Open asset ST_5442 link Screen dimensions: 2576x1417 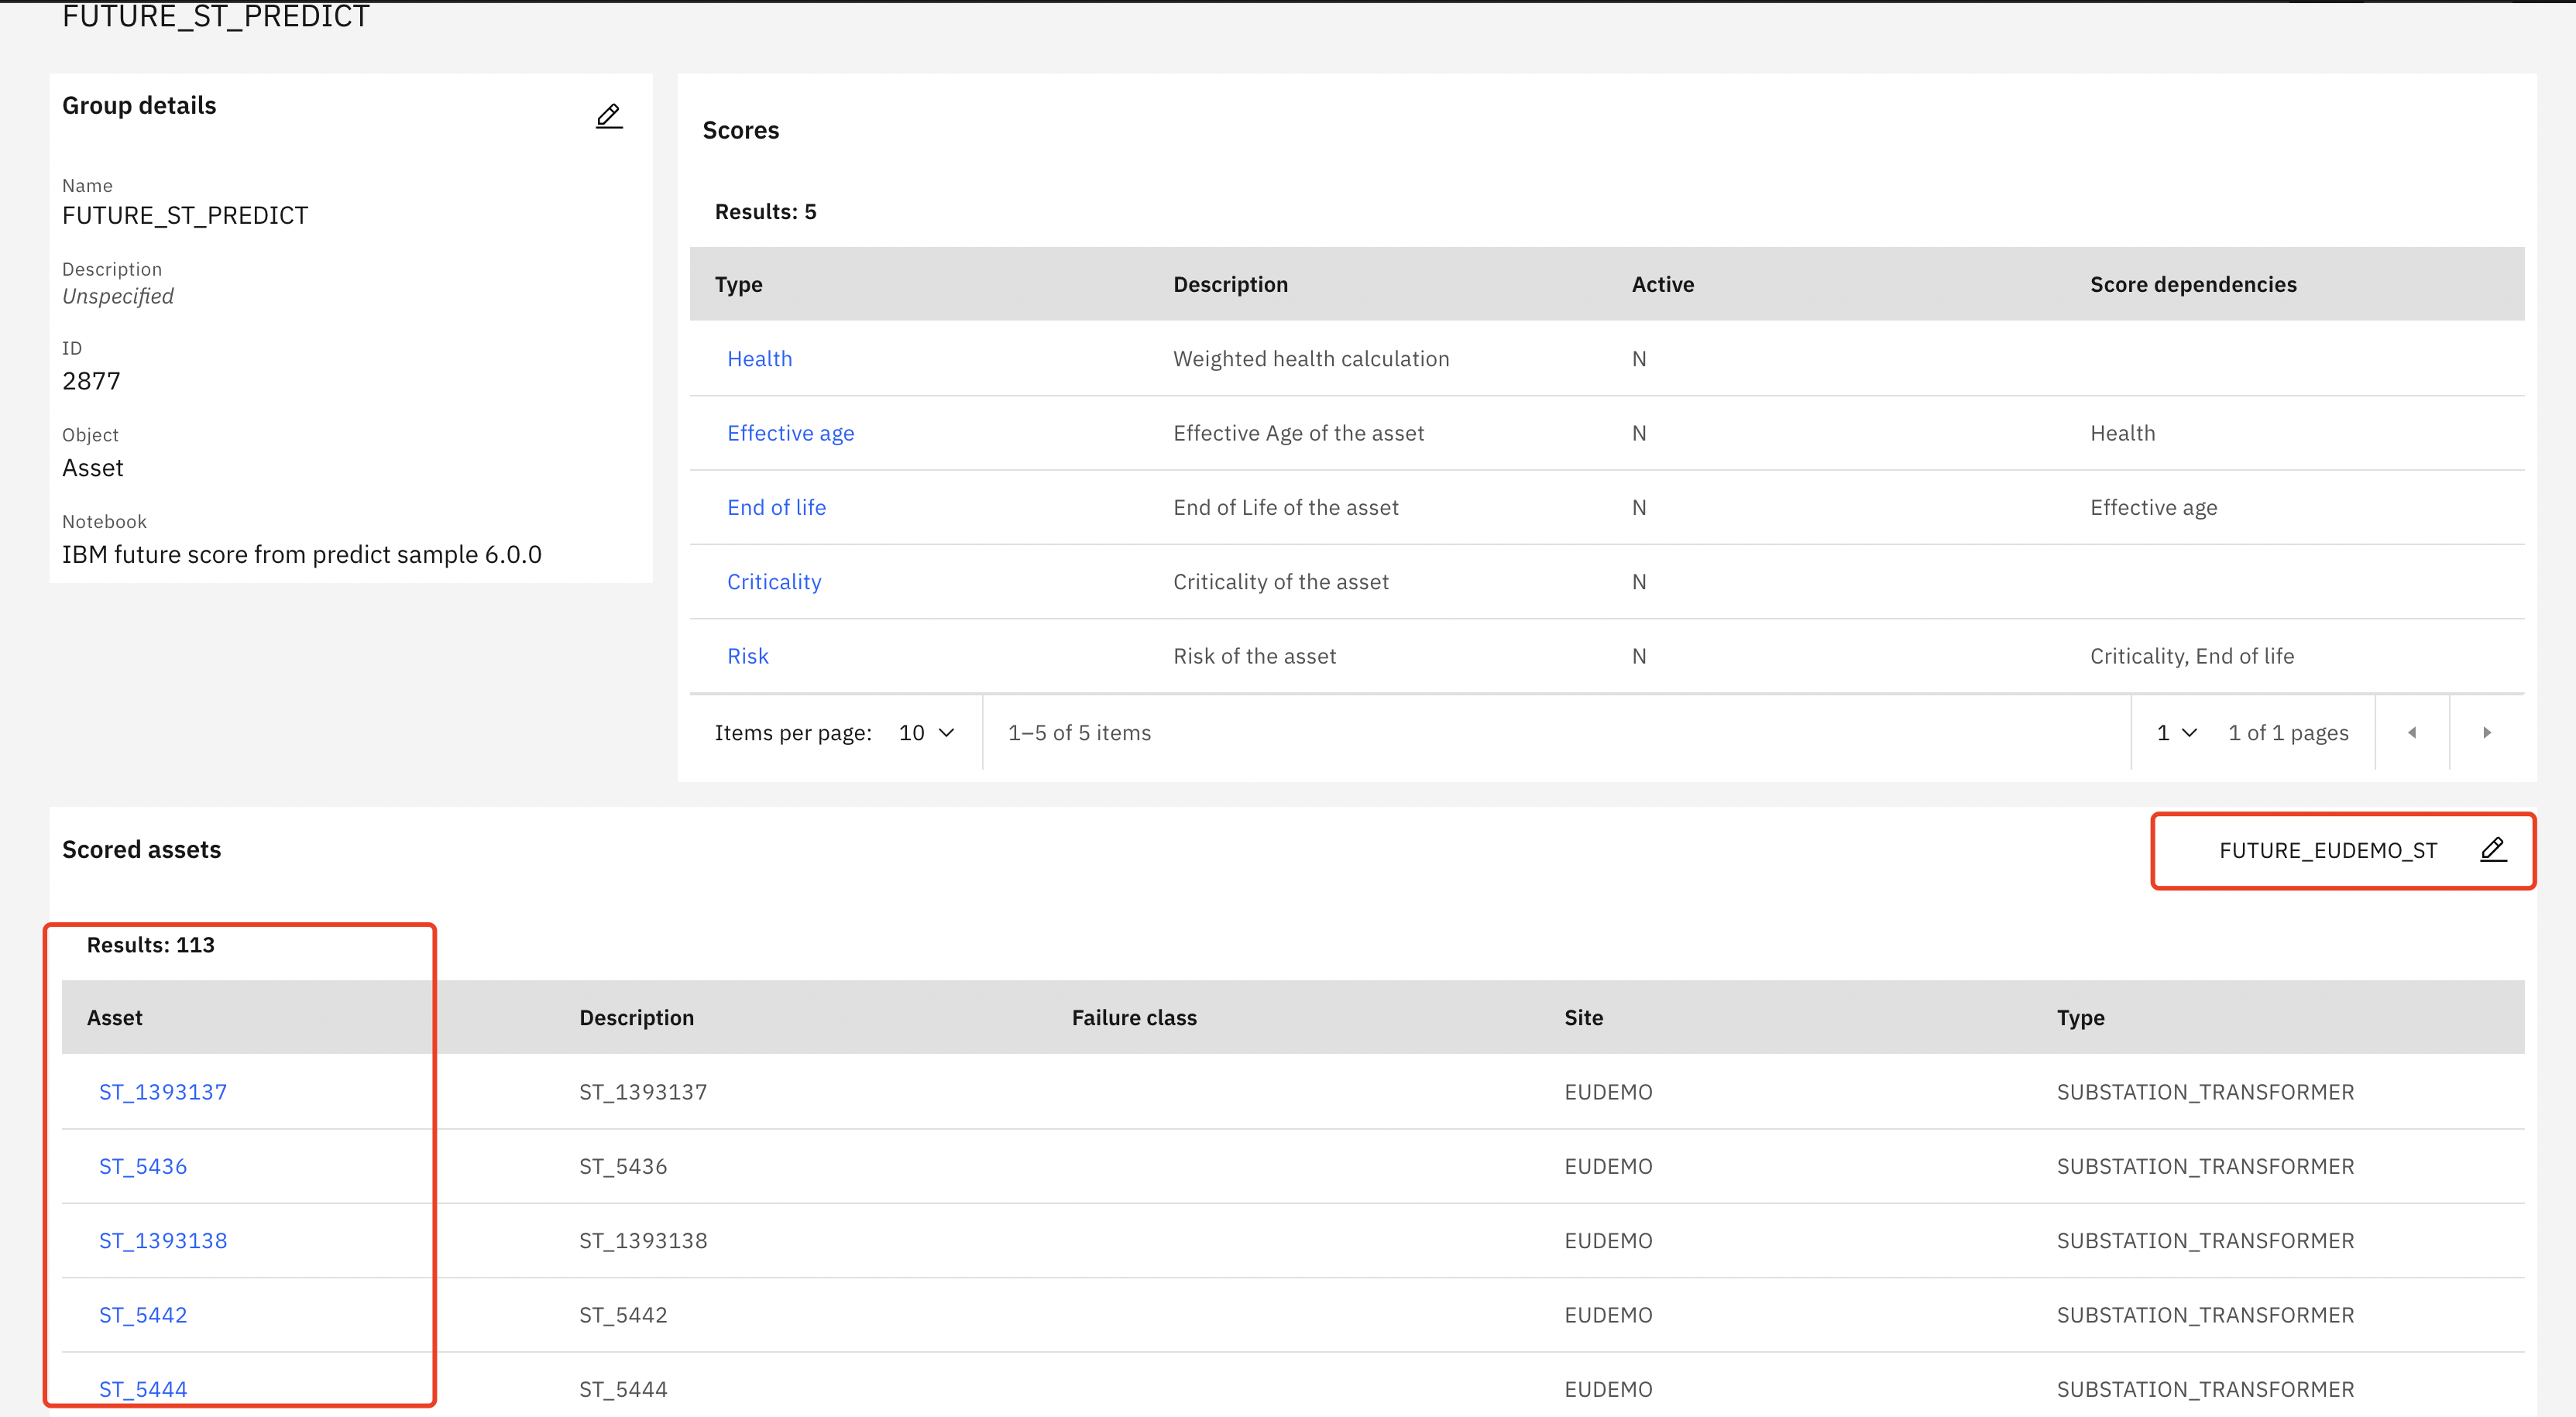tap(143, 1315)
